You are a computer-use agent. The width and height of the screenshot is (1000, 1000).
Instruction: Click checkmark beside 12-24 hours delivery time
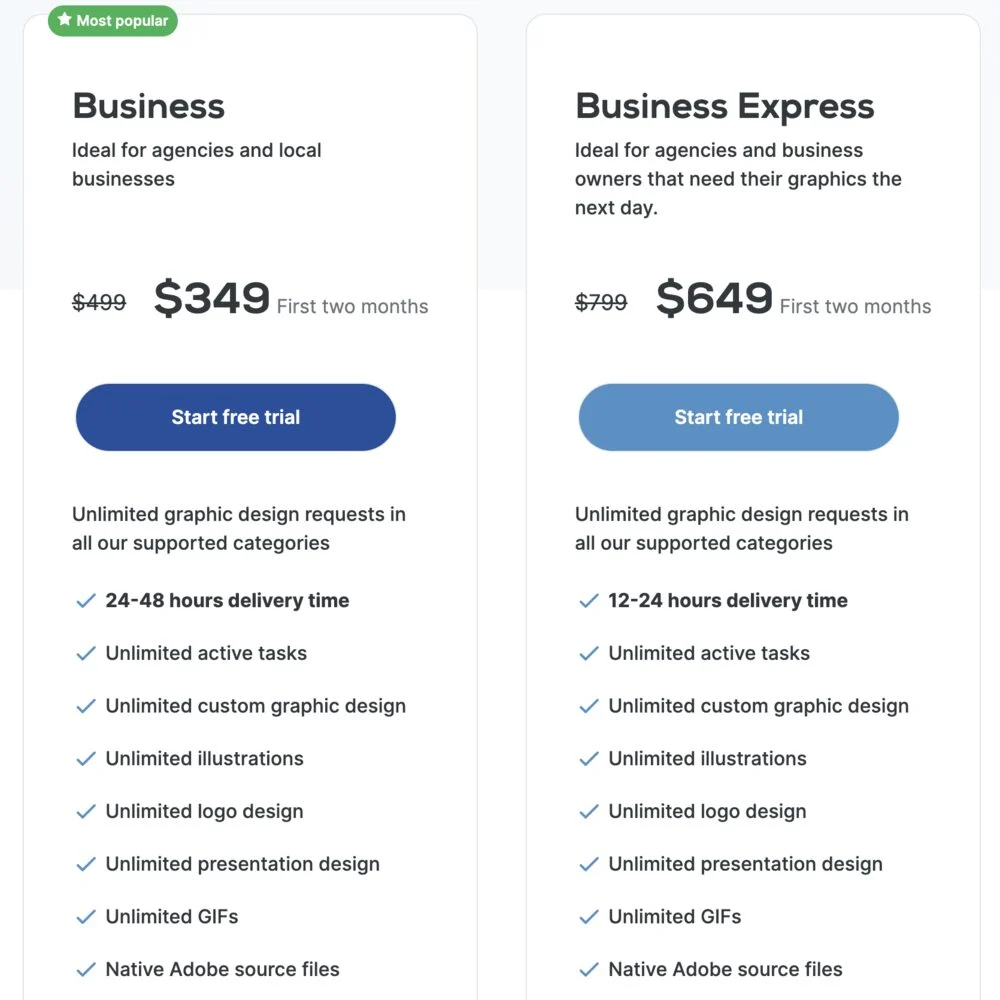coord(589,601)
